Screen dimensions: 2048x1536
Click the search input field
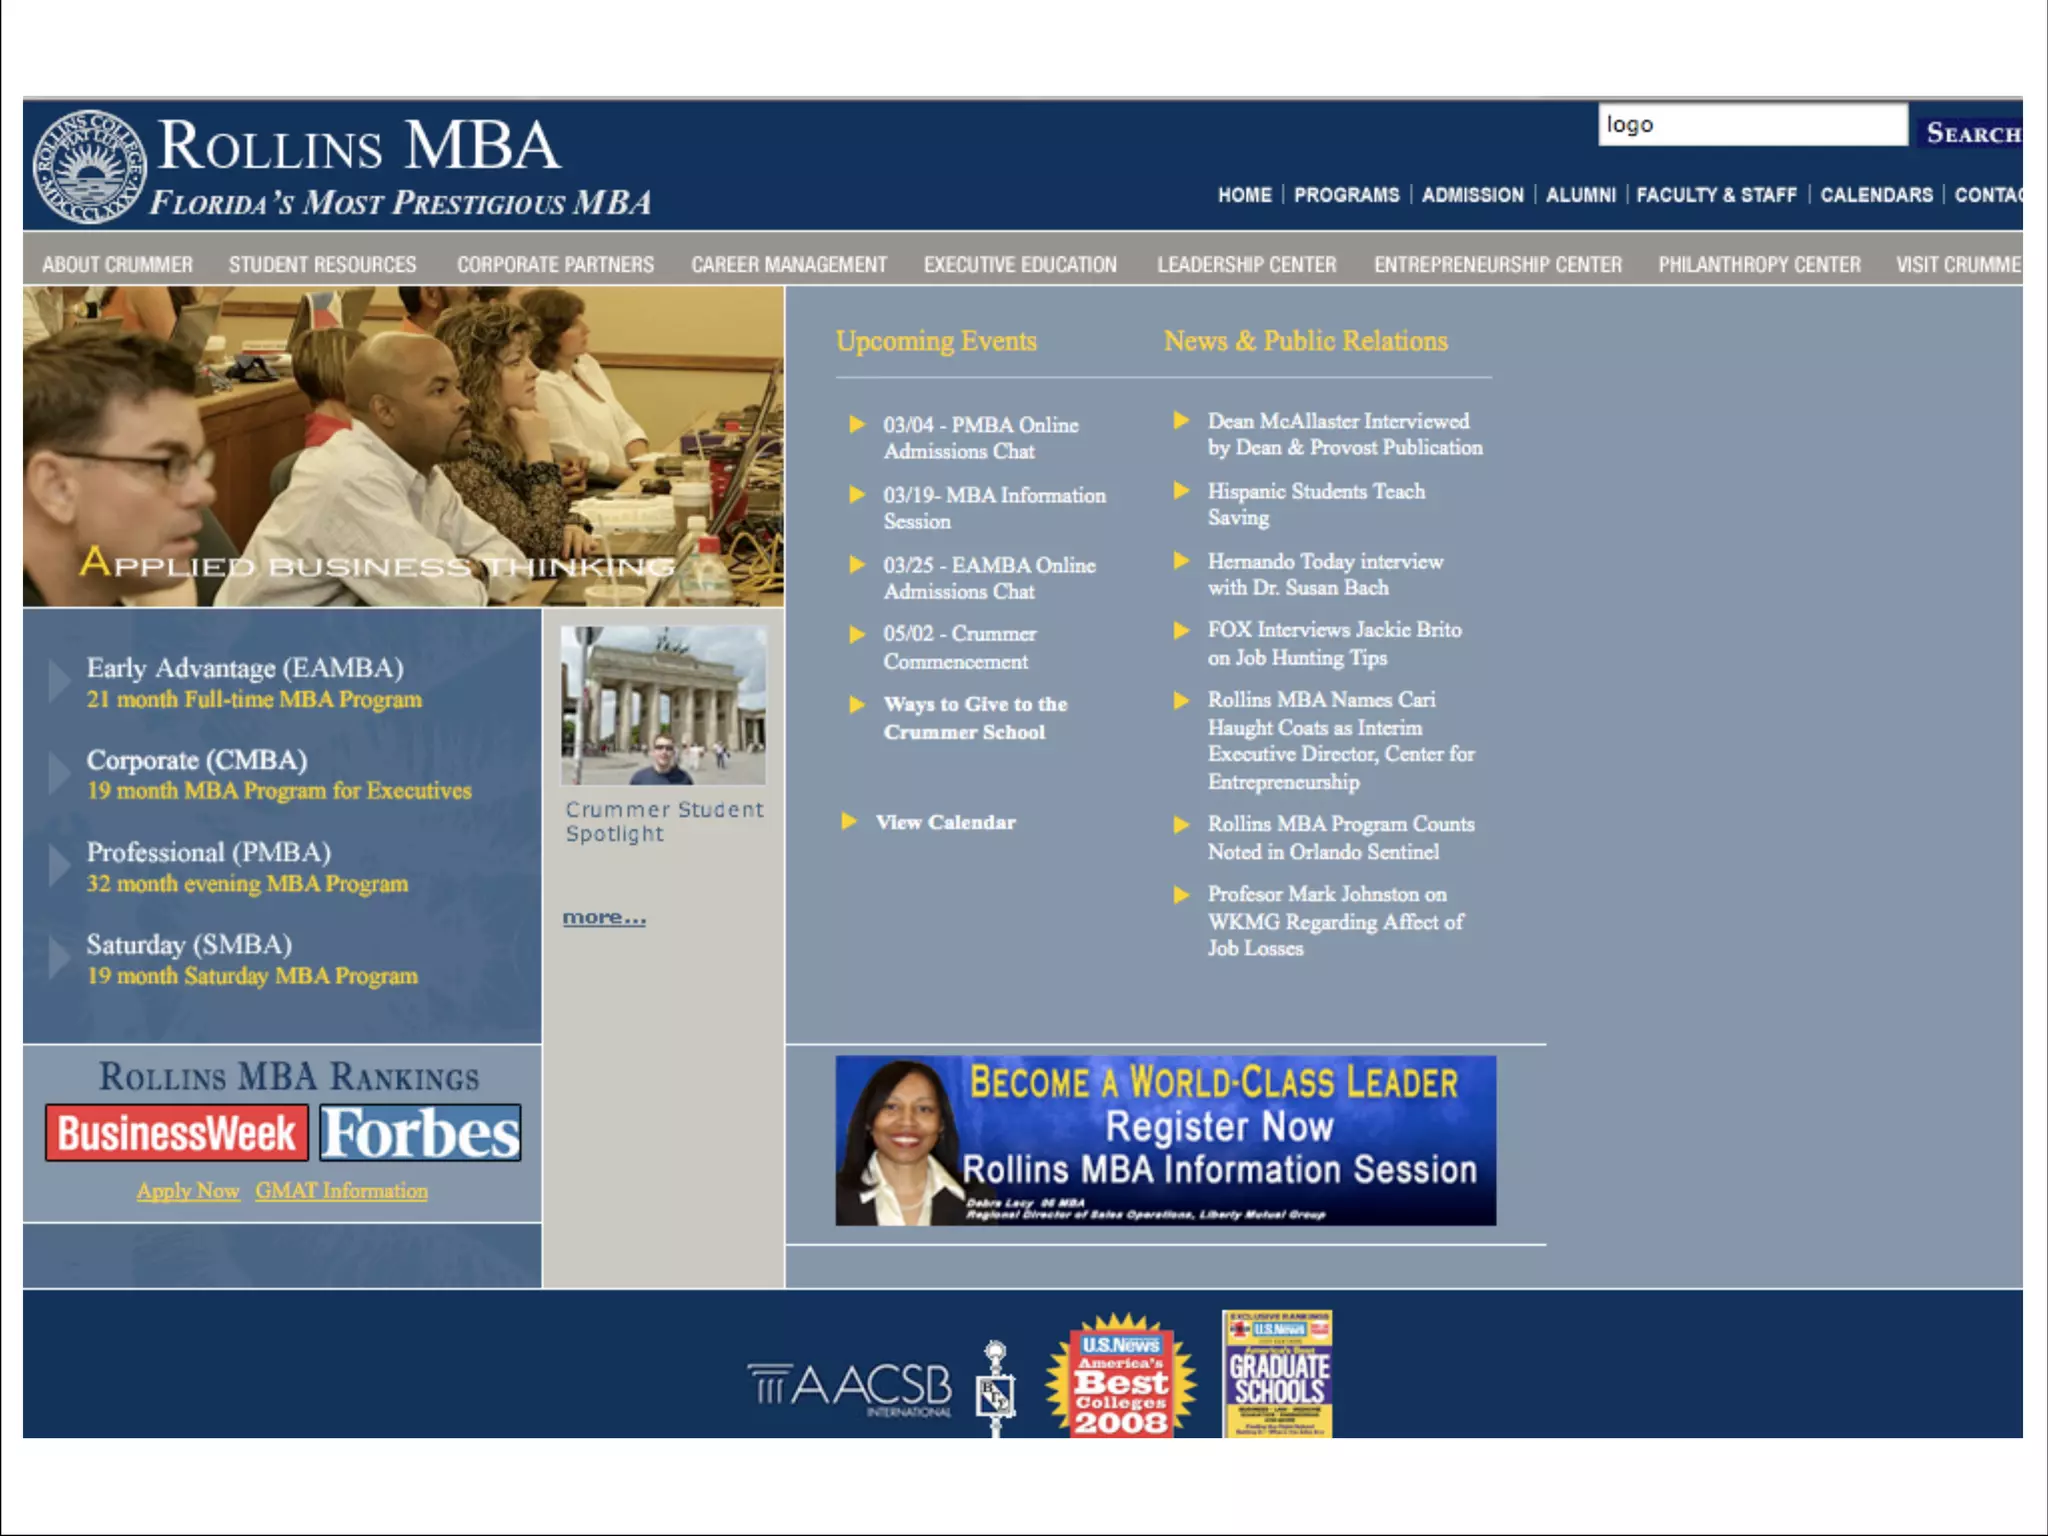coord(1751,125)
